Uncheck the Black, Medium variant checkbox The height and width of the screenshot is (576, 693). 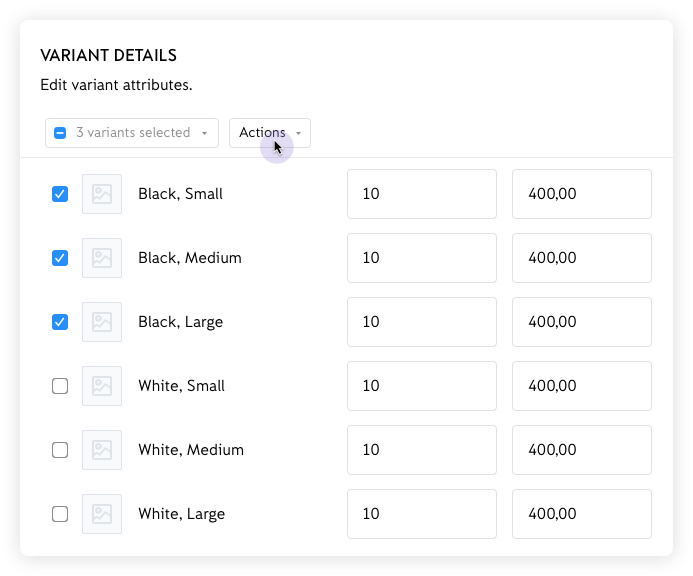tap(60, 258)
